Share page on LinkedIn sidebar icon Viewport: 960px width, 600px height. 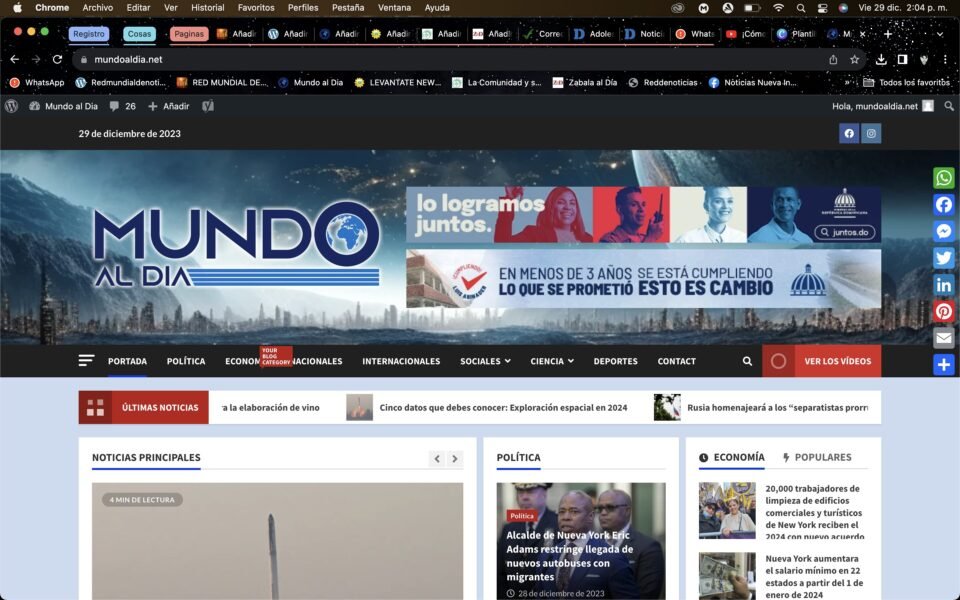pyautogui.click(x=943, y=285)
